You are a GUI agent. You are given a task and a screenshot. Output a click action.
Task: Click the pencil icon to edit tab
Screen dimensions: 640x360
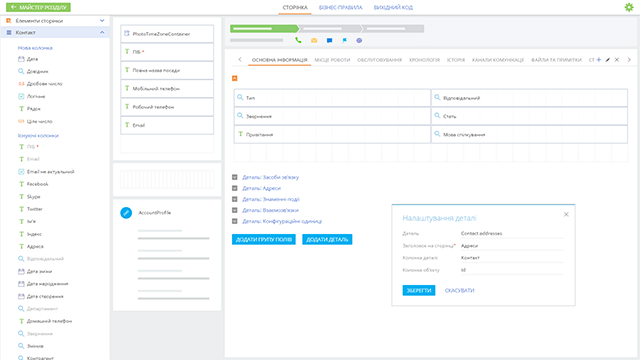[608, 60]
